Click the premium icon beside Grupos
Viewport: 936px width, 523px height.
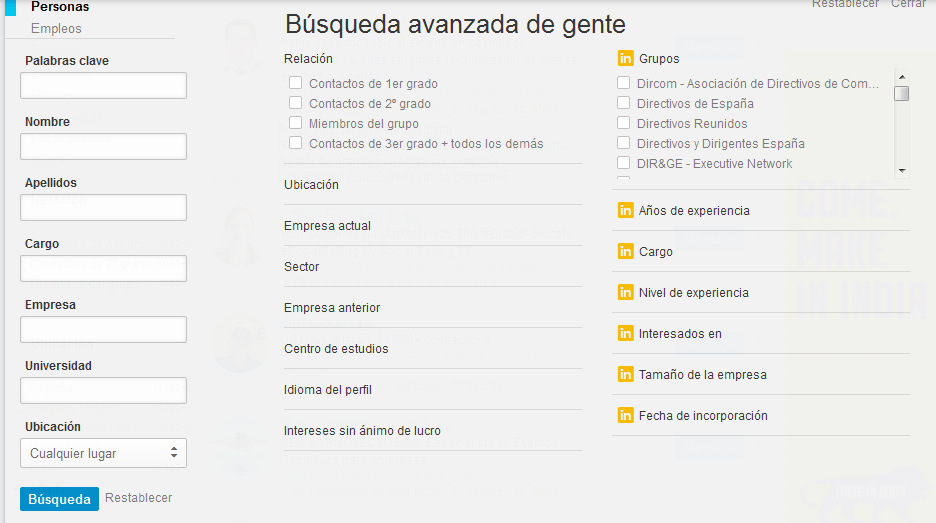(x=626, y=59)
